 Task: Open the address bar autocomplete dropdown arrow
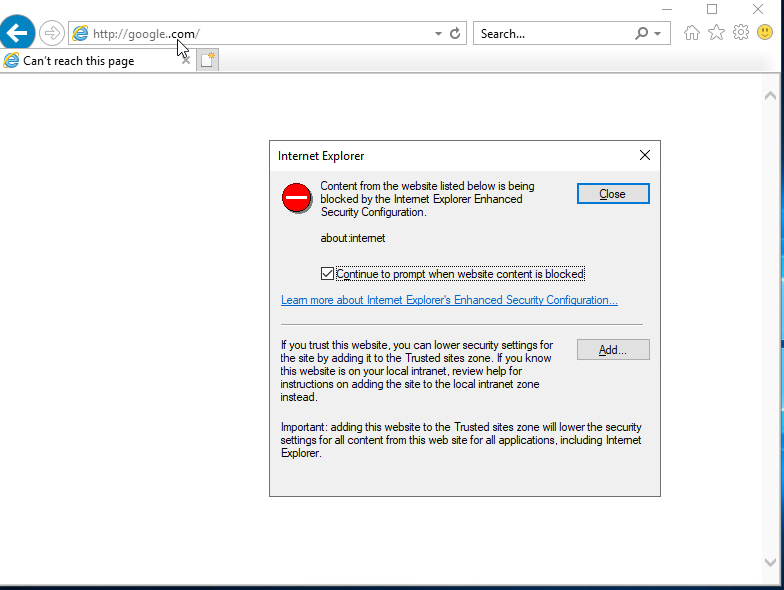[438, 34]
